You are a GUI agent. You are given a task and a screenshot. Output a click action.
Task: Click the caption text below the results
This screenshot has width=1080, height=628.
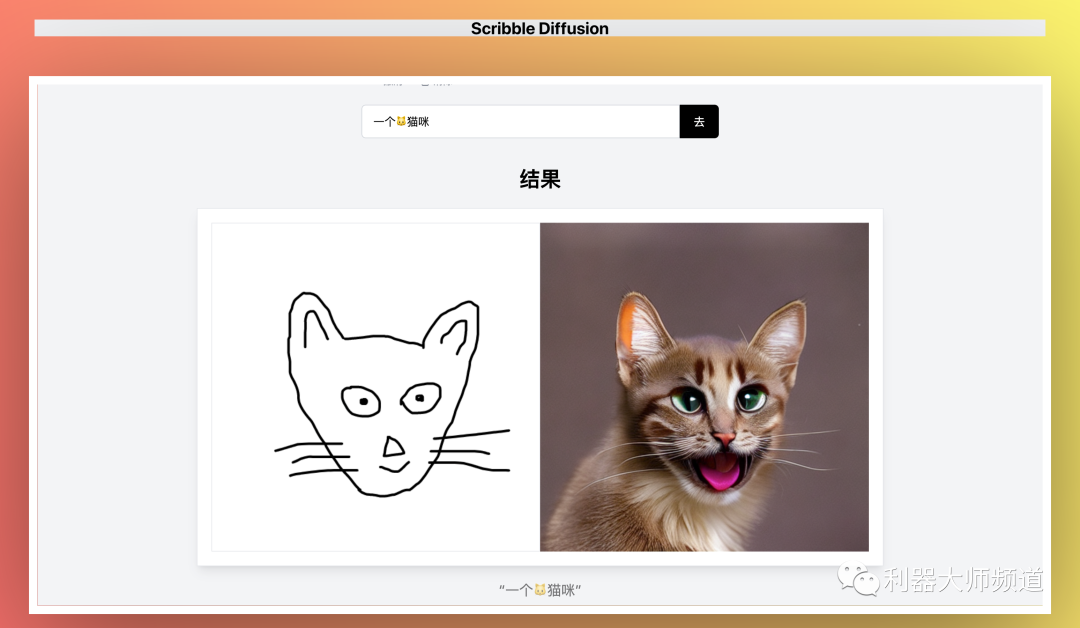click(540, 590)
